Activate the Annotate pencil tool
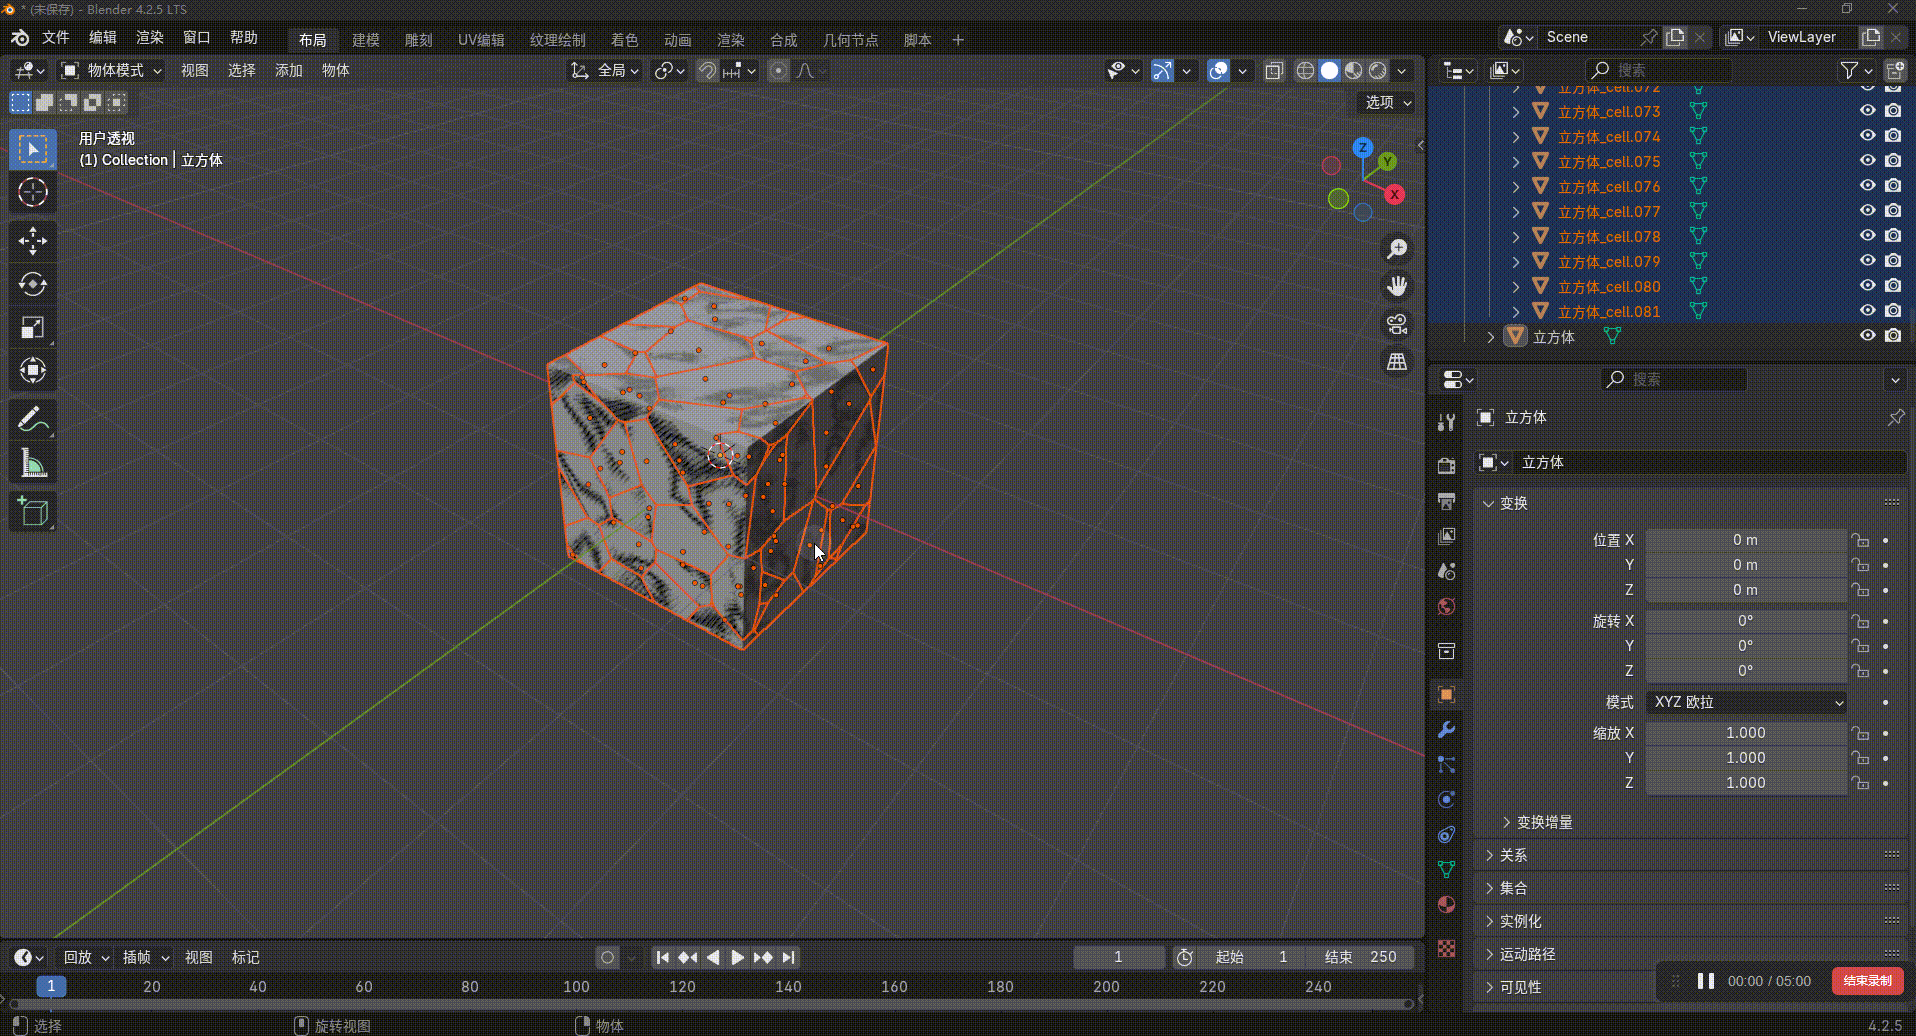This screenshot has width=1916, height=1036. tap(32, 420)
